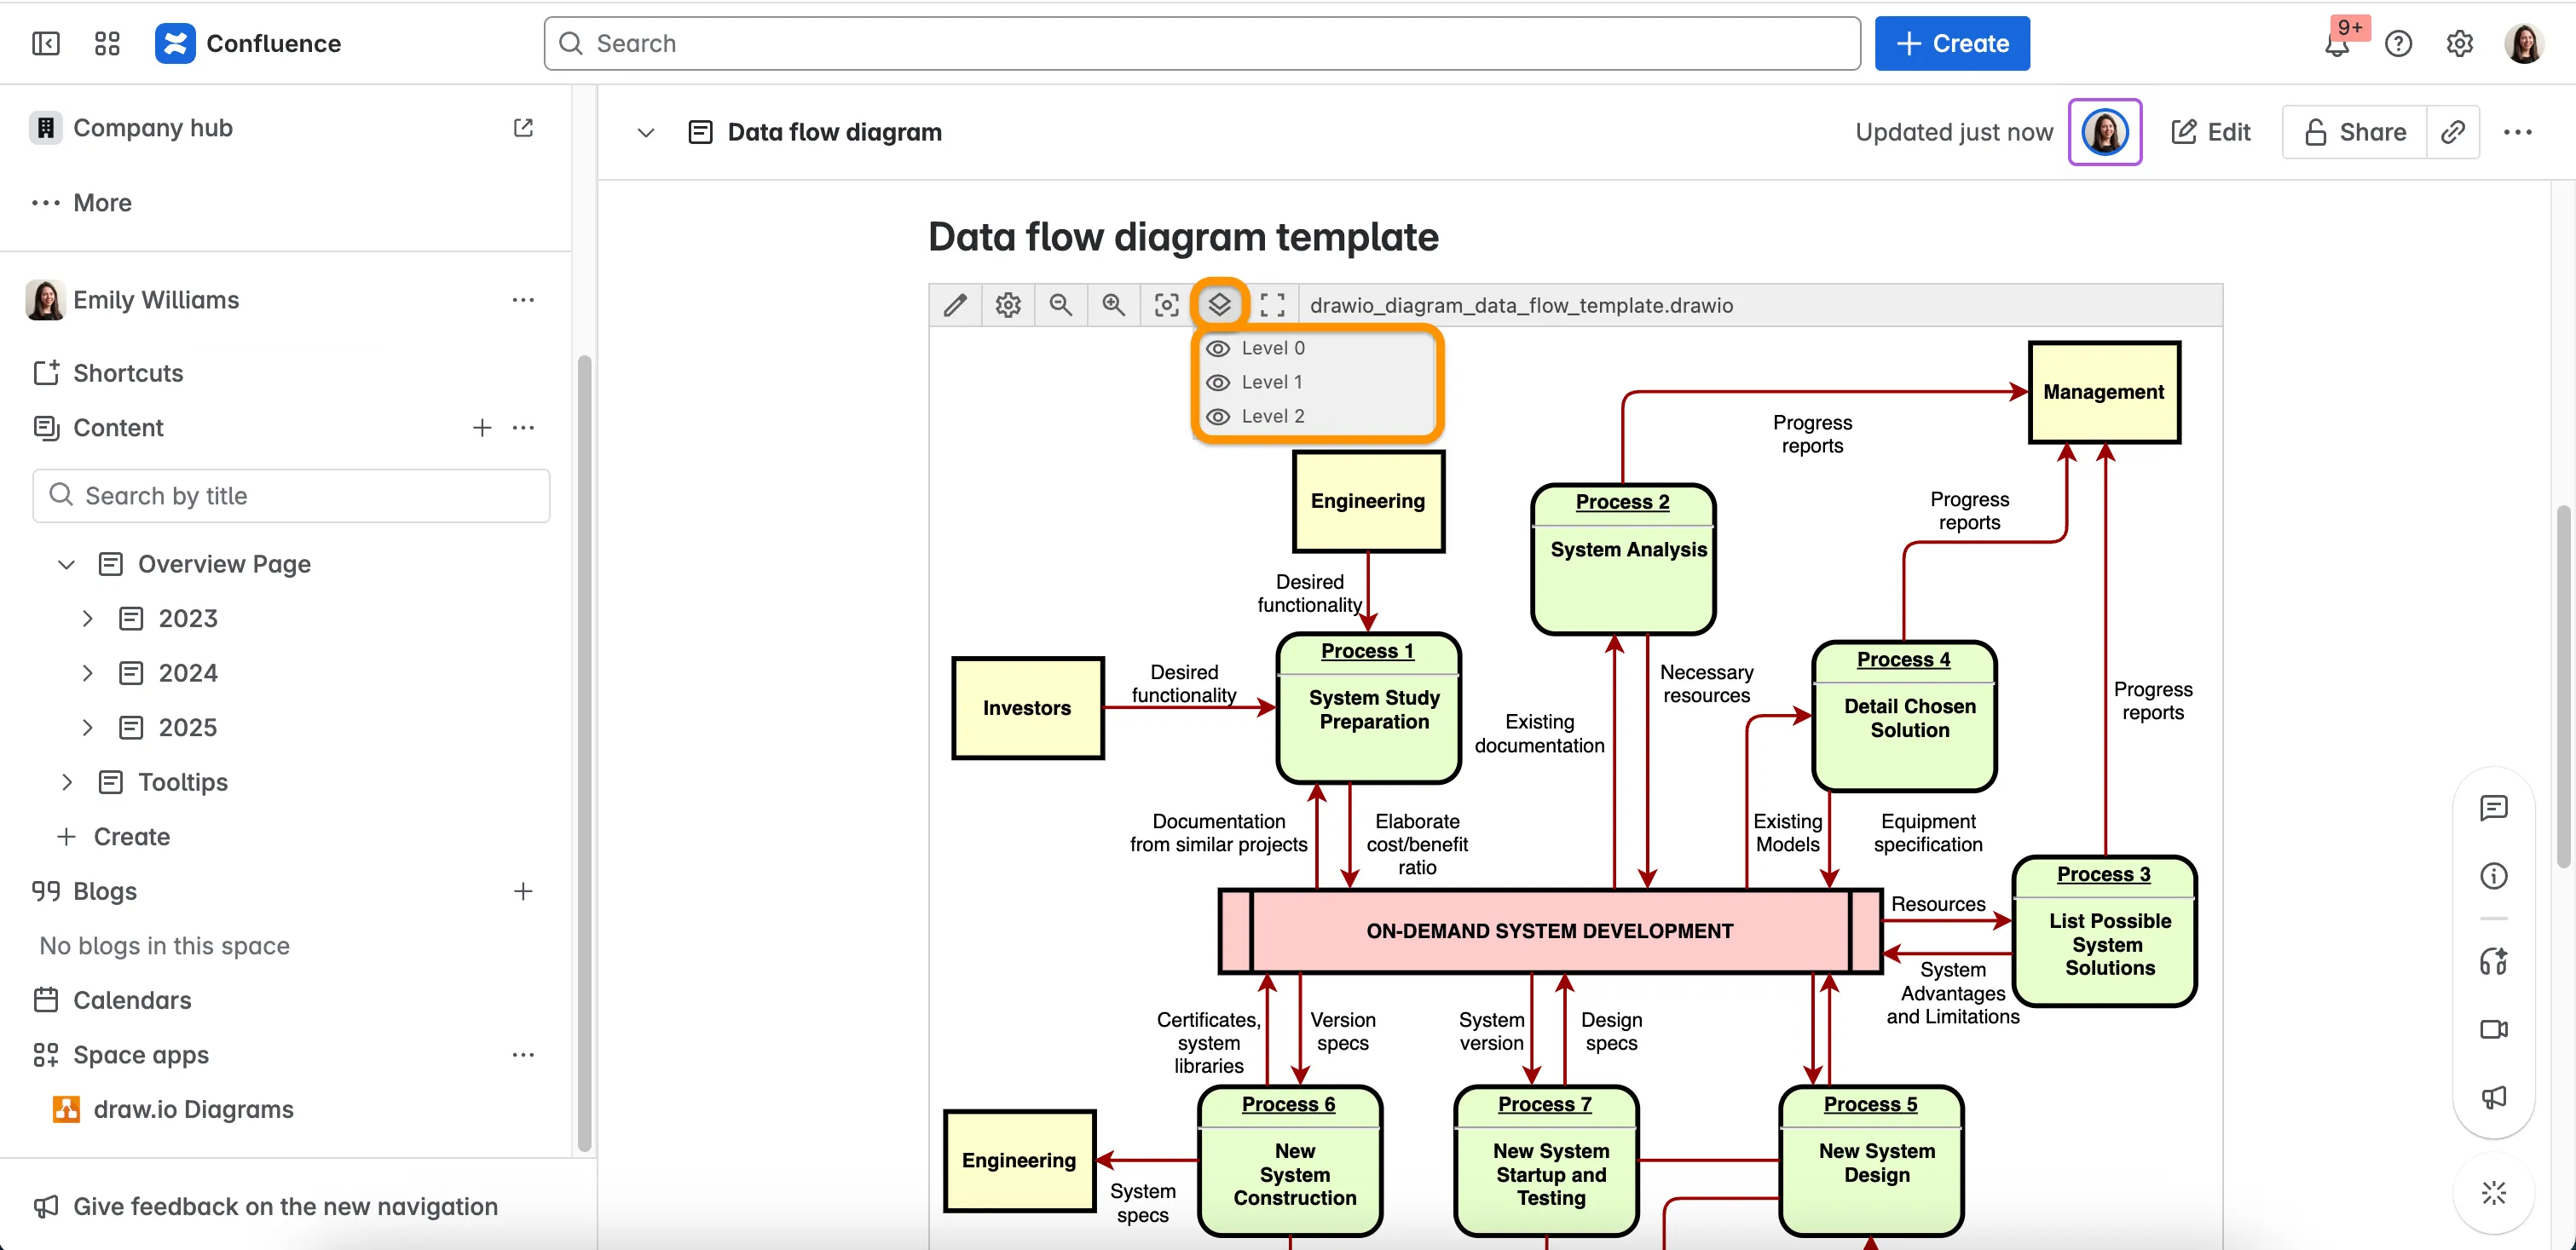The image size is (2576, 1250).
Task: Zoom out on the data flow diagram
Action: (x=1061, y=305)
